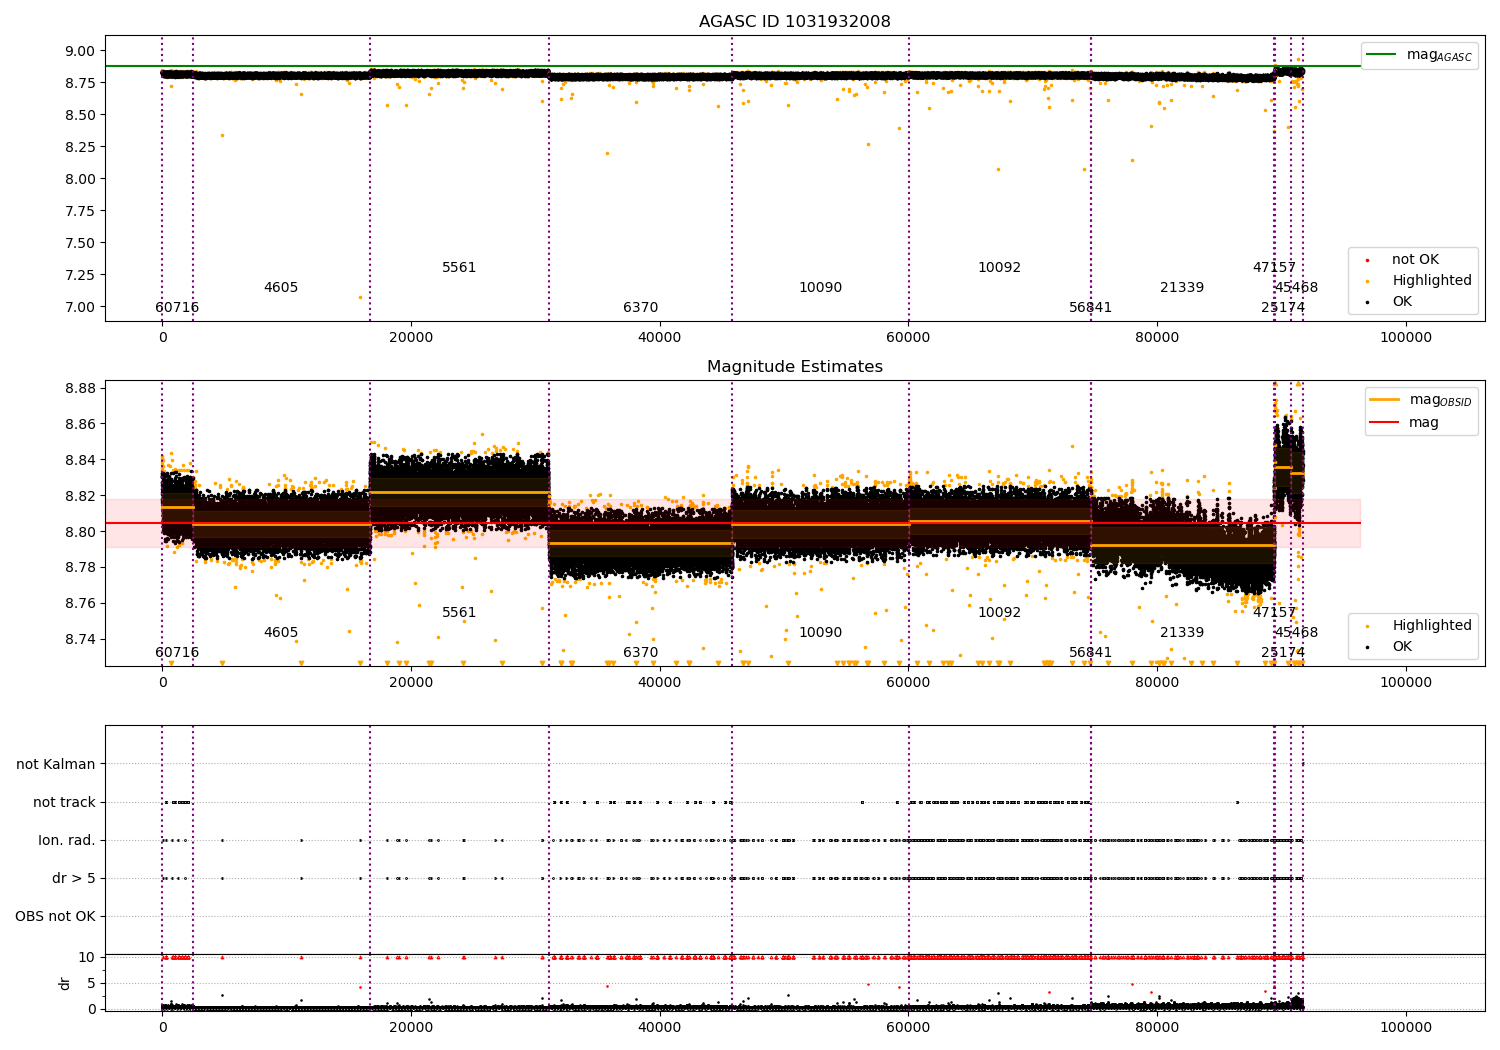Click obsid label 56841 in Magnitude Estimates plot
The height and width of the screenshot is (1050, 1500).
tap(1090, 653)
